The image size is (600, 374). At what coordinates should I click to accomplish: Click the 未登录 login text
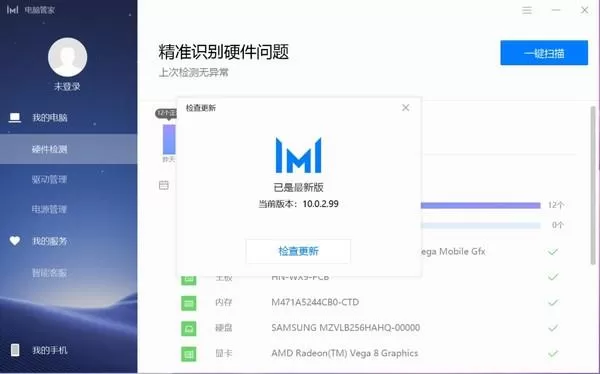67,87
